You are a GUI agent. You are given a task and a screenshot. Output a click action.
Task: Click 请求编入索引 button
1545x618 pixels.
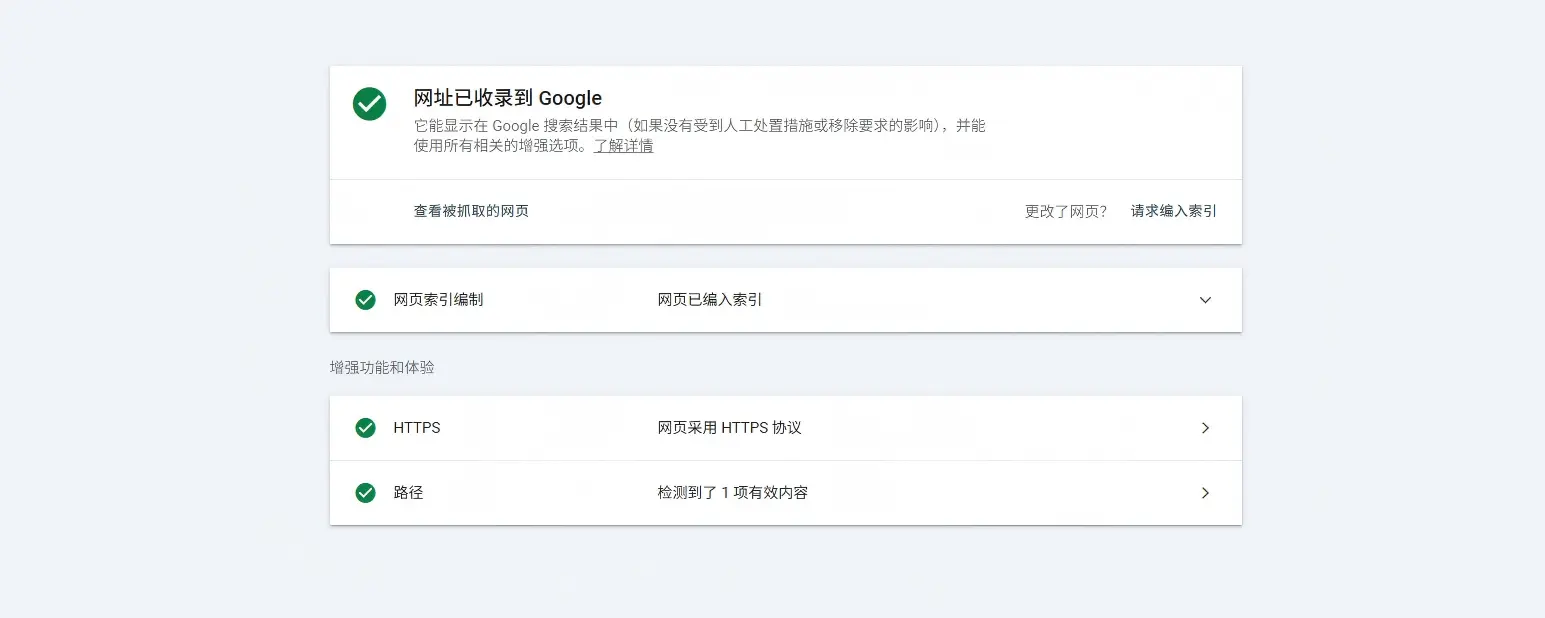[x=1174, y=211]
